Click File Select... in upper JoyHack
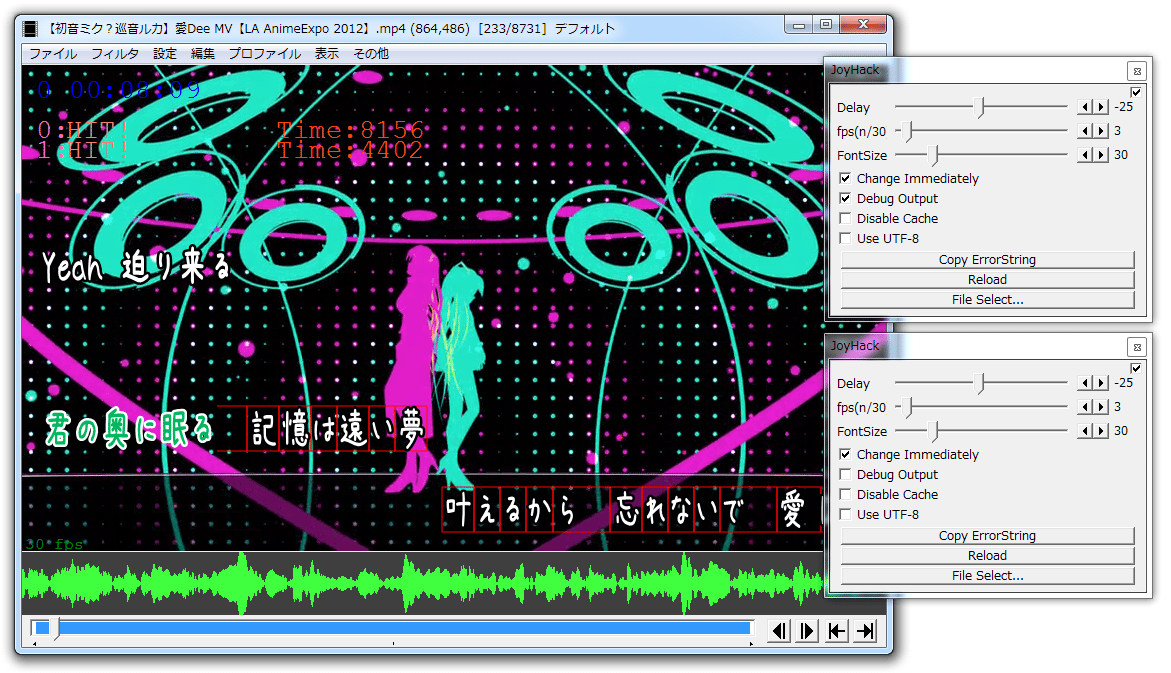 click(987, 300)
